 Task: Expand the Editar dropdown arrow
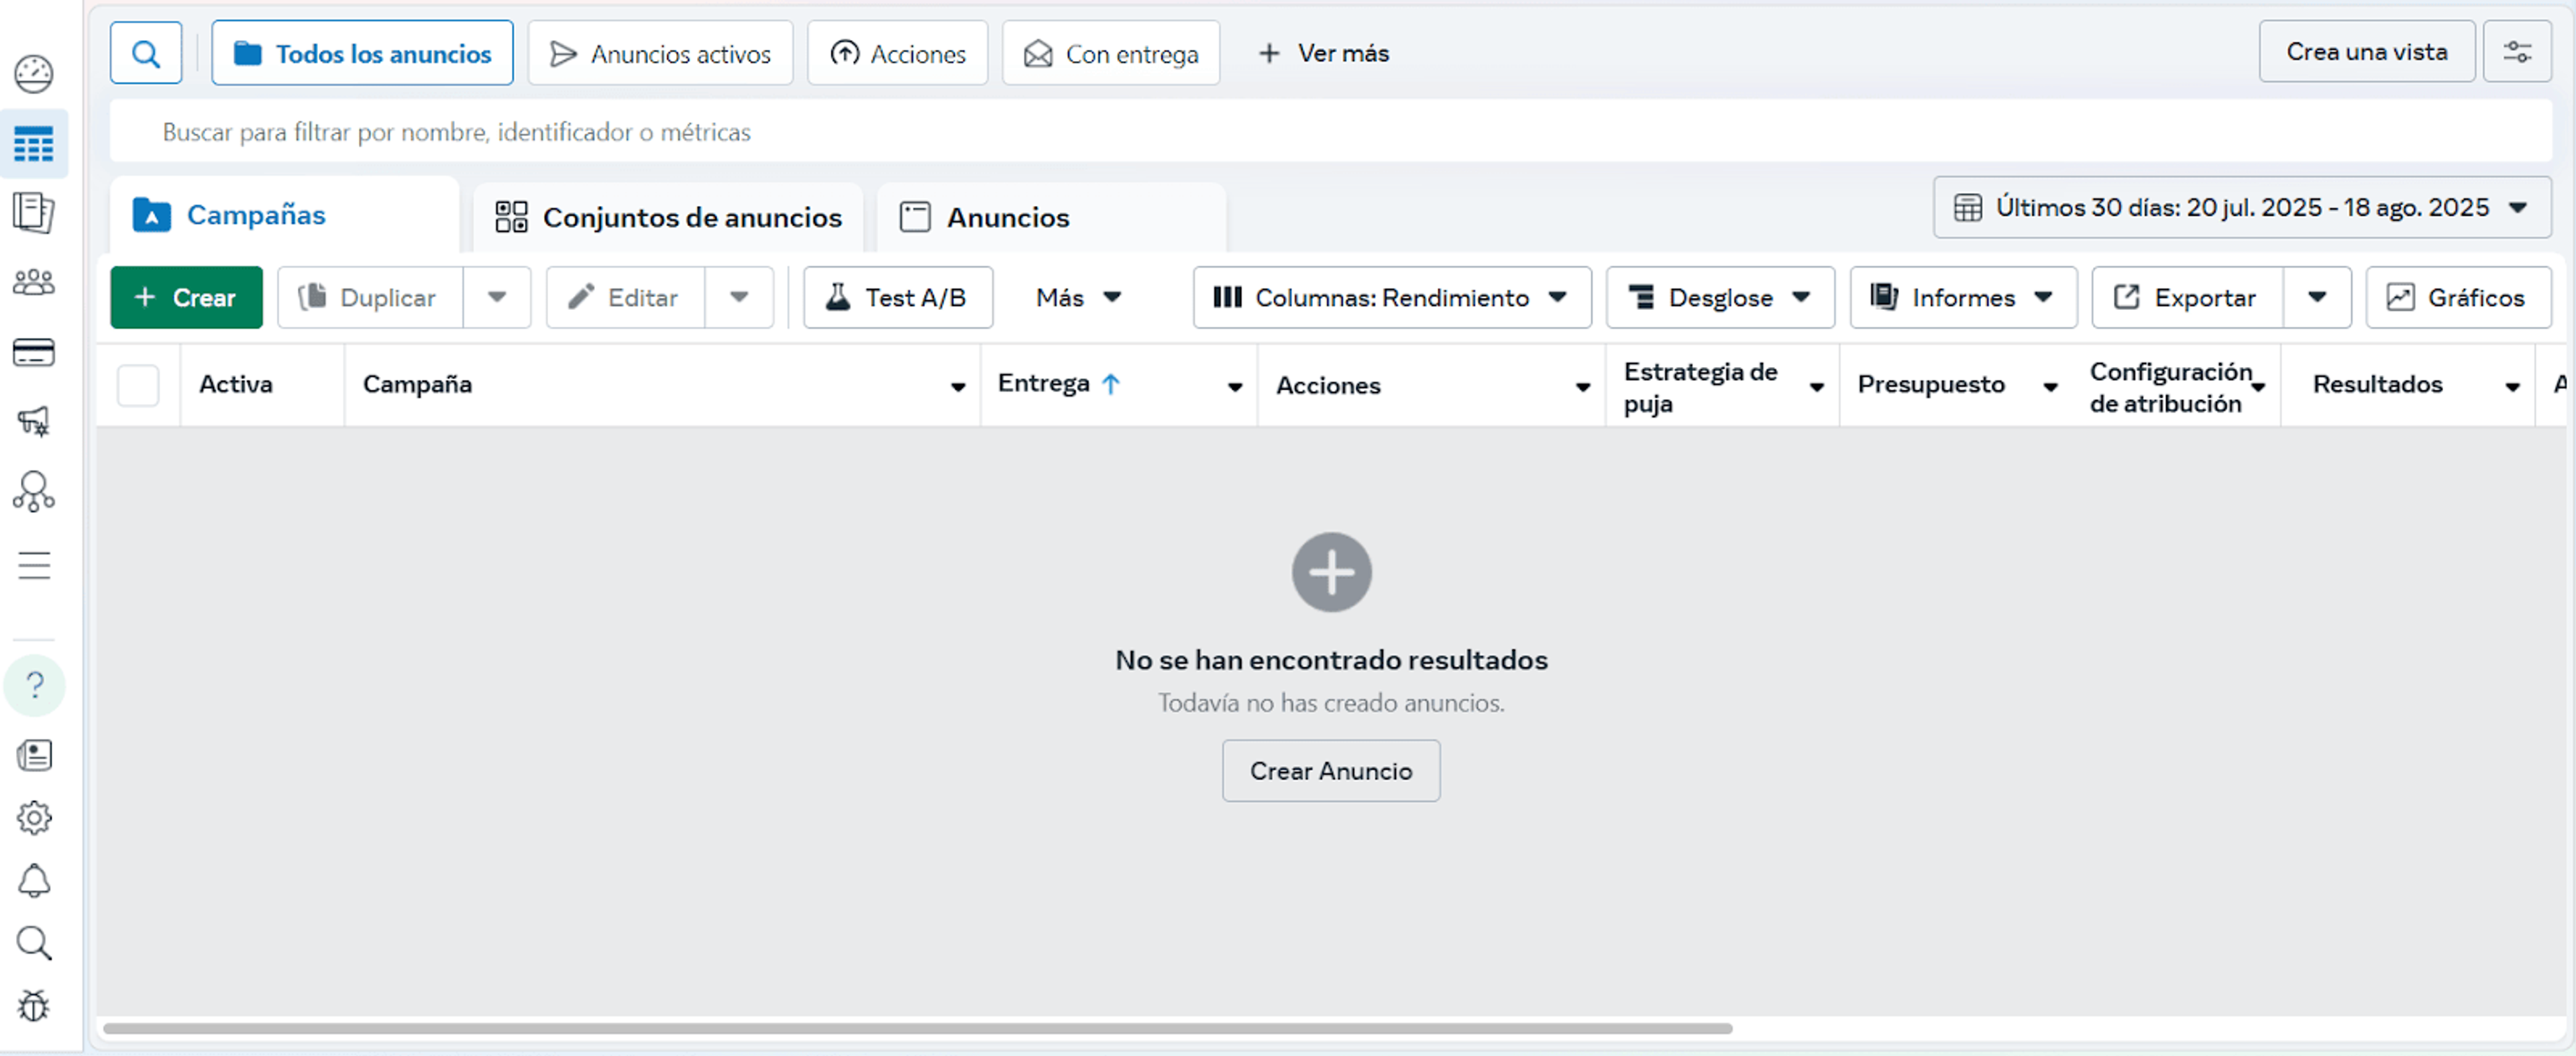739,298
